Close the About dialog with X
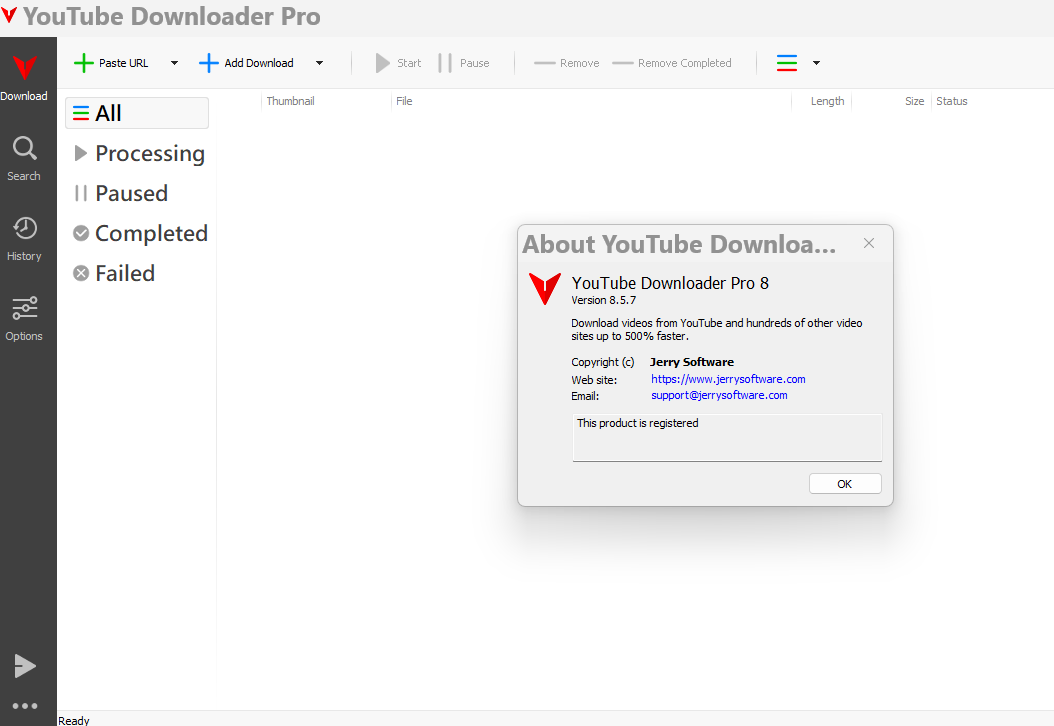This screenshot has height=726, width=1054. coord(869,243)
